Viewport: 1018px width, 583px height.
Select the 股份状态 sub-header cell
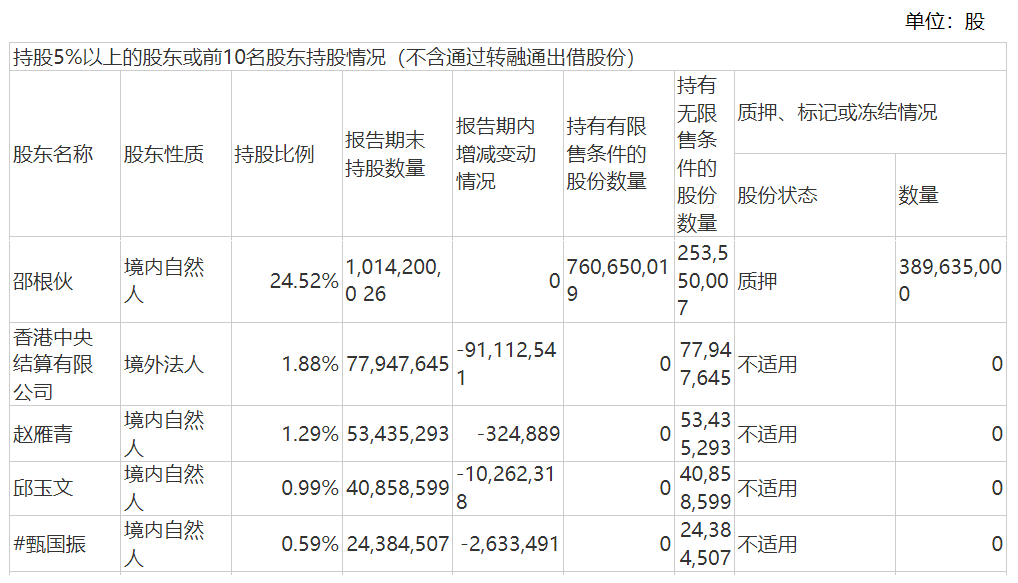tap(778, 195)
